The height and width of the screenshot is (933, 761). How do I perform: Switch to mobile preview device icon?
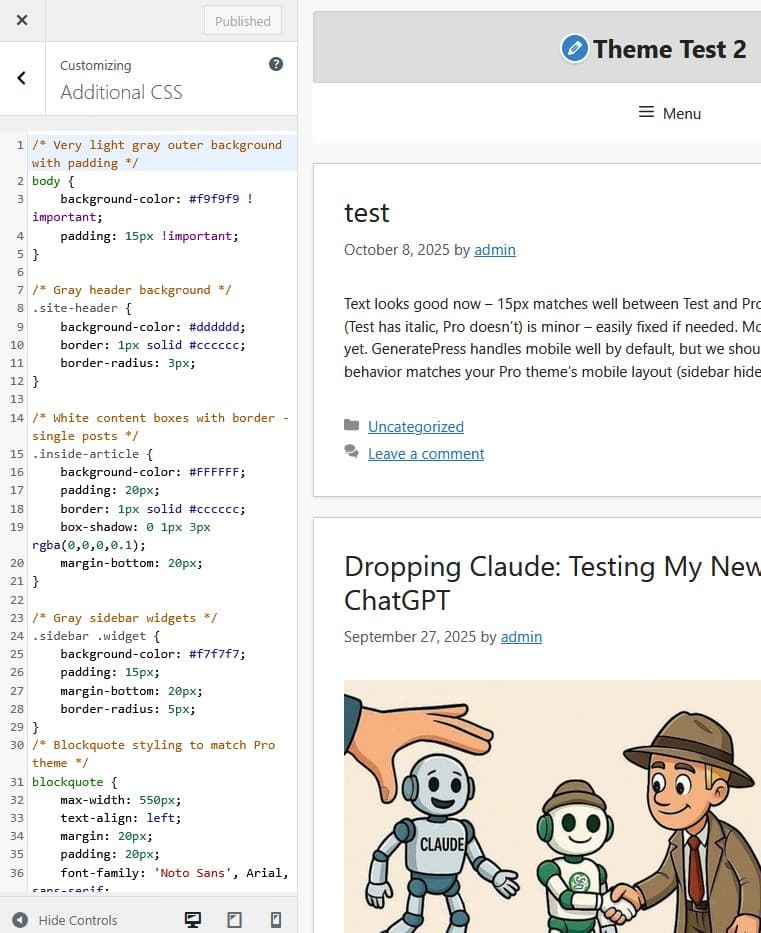click(x=276, y=919)
